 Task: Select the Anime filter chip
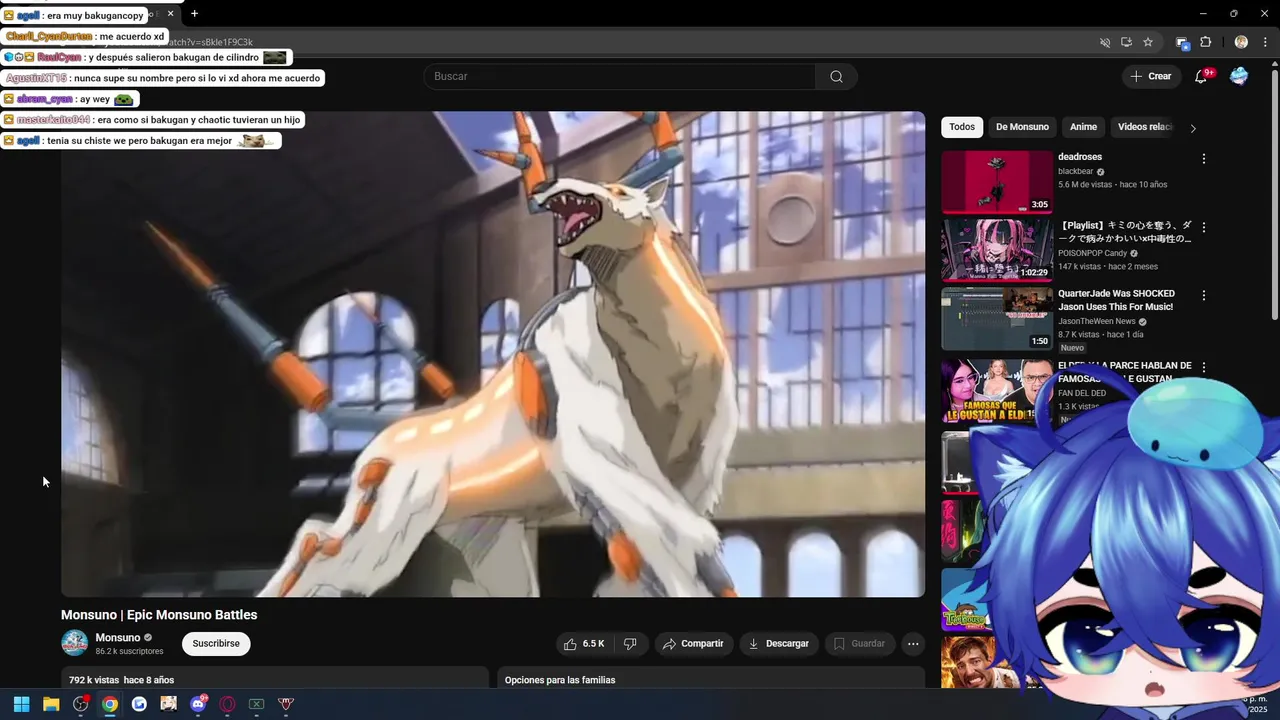click(1083, 127)
